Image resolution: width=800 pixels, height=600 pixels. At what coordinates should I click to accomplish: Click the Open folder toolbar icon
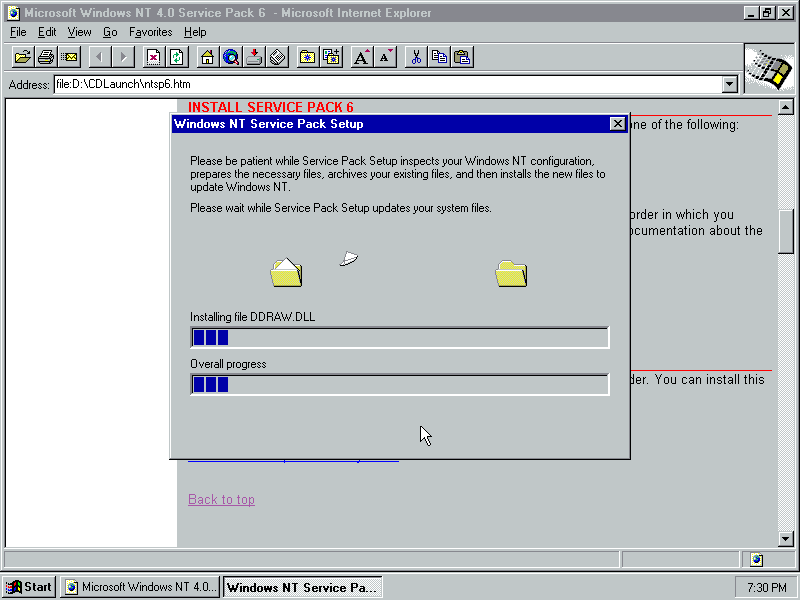tap(22, 57)
